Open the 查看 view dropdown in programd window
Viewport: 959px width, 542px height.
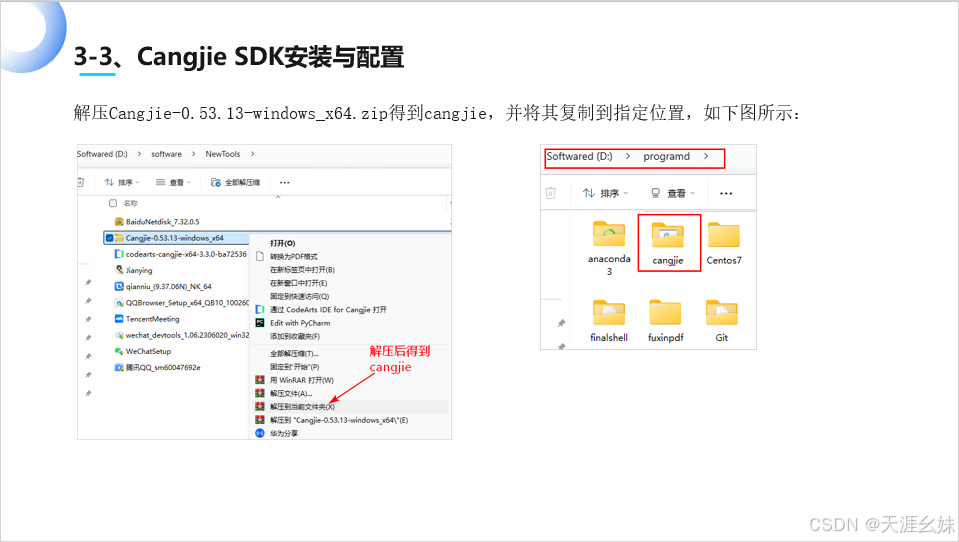point(673,193)
